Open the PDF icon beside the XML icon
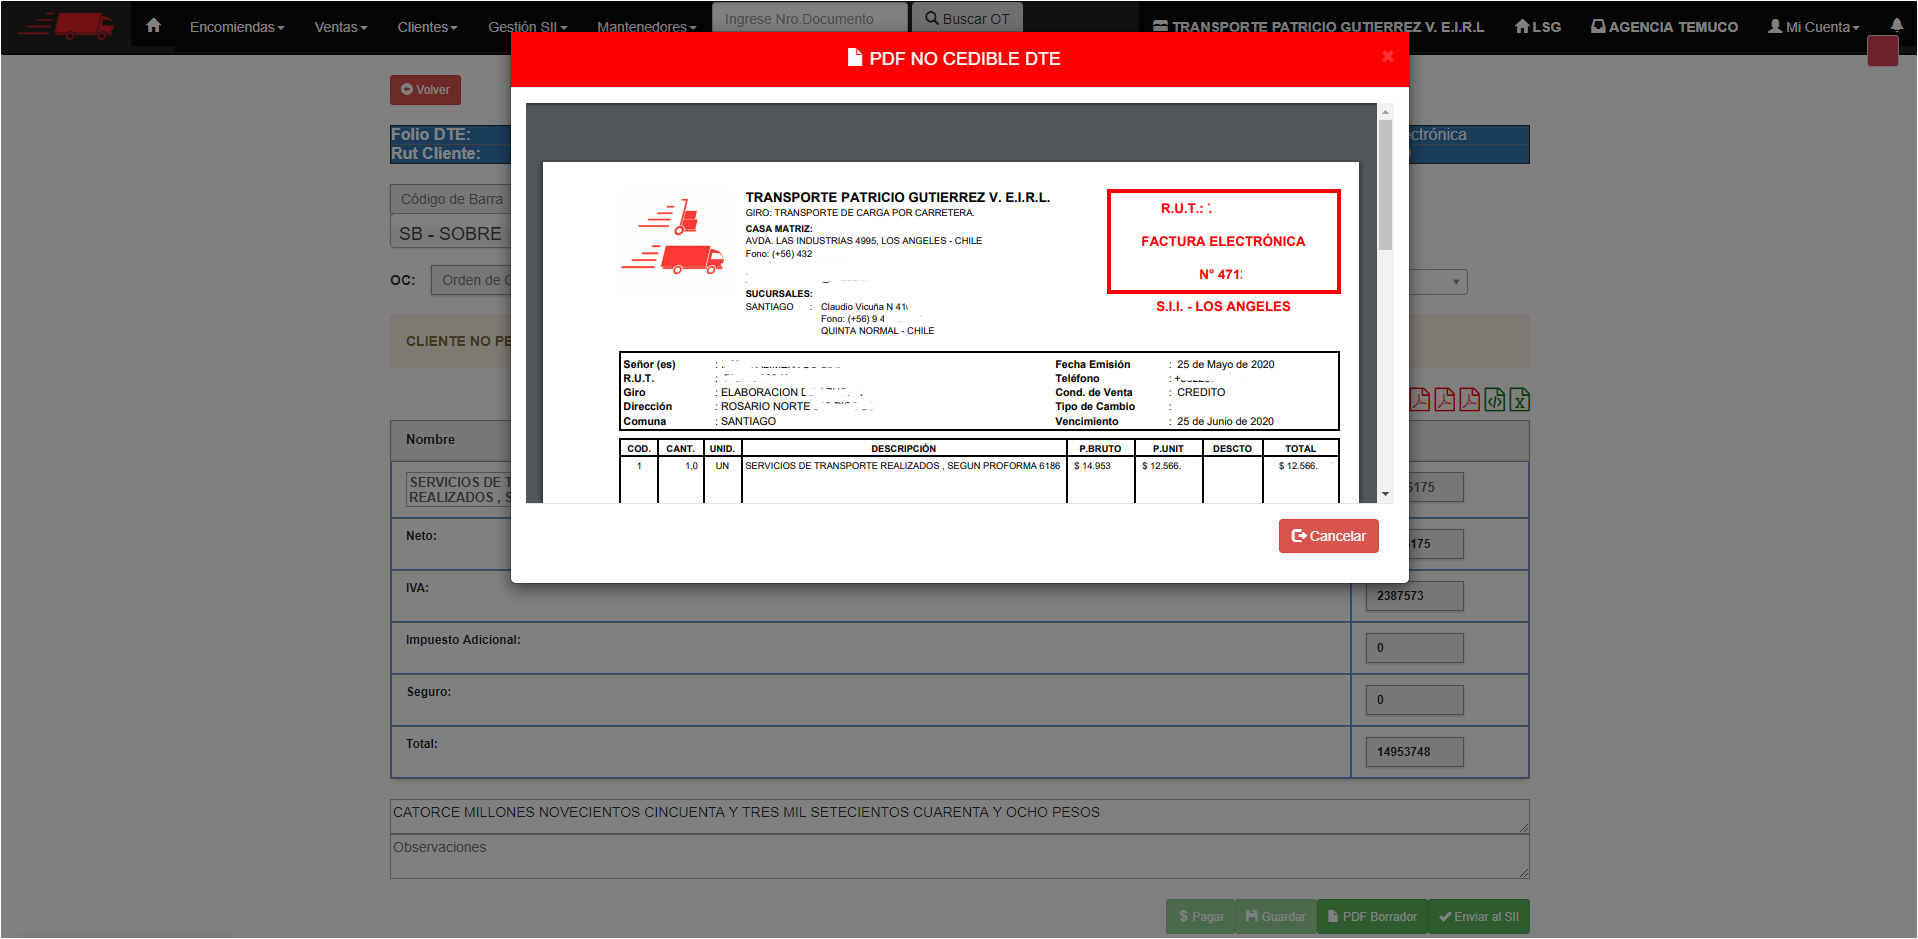The height and width of the screenshot is (939, 1918). [x=1469, y=400]
